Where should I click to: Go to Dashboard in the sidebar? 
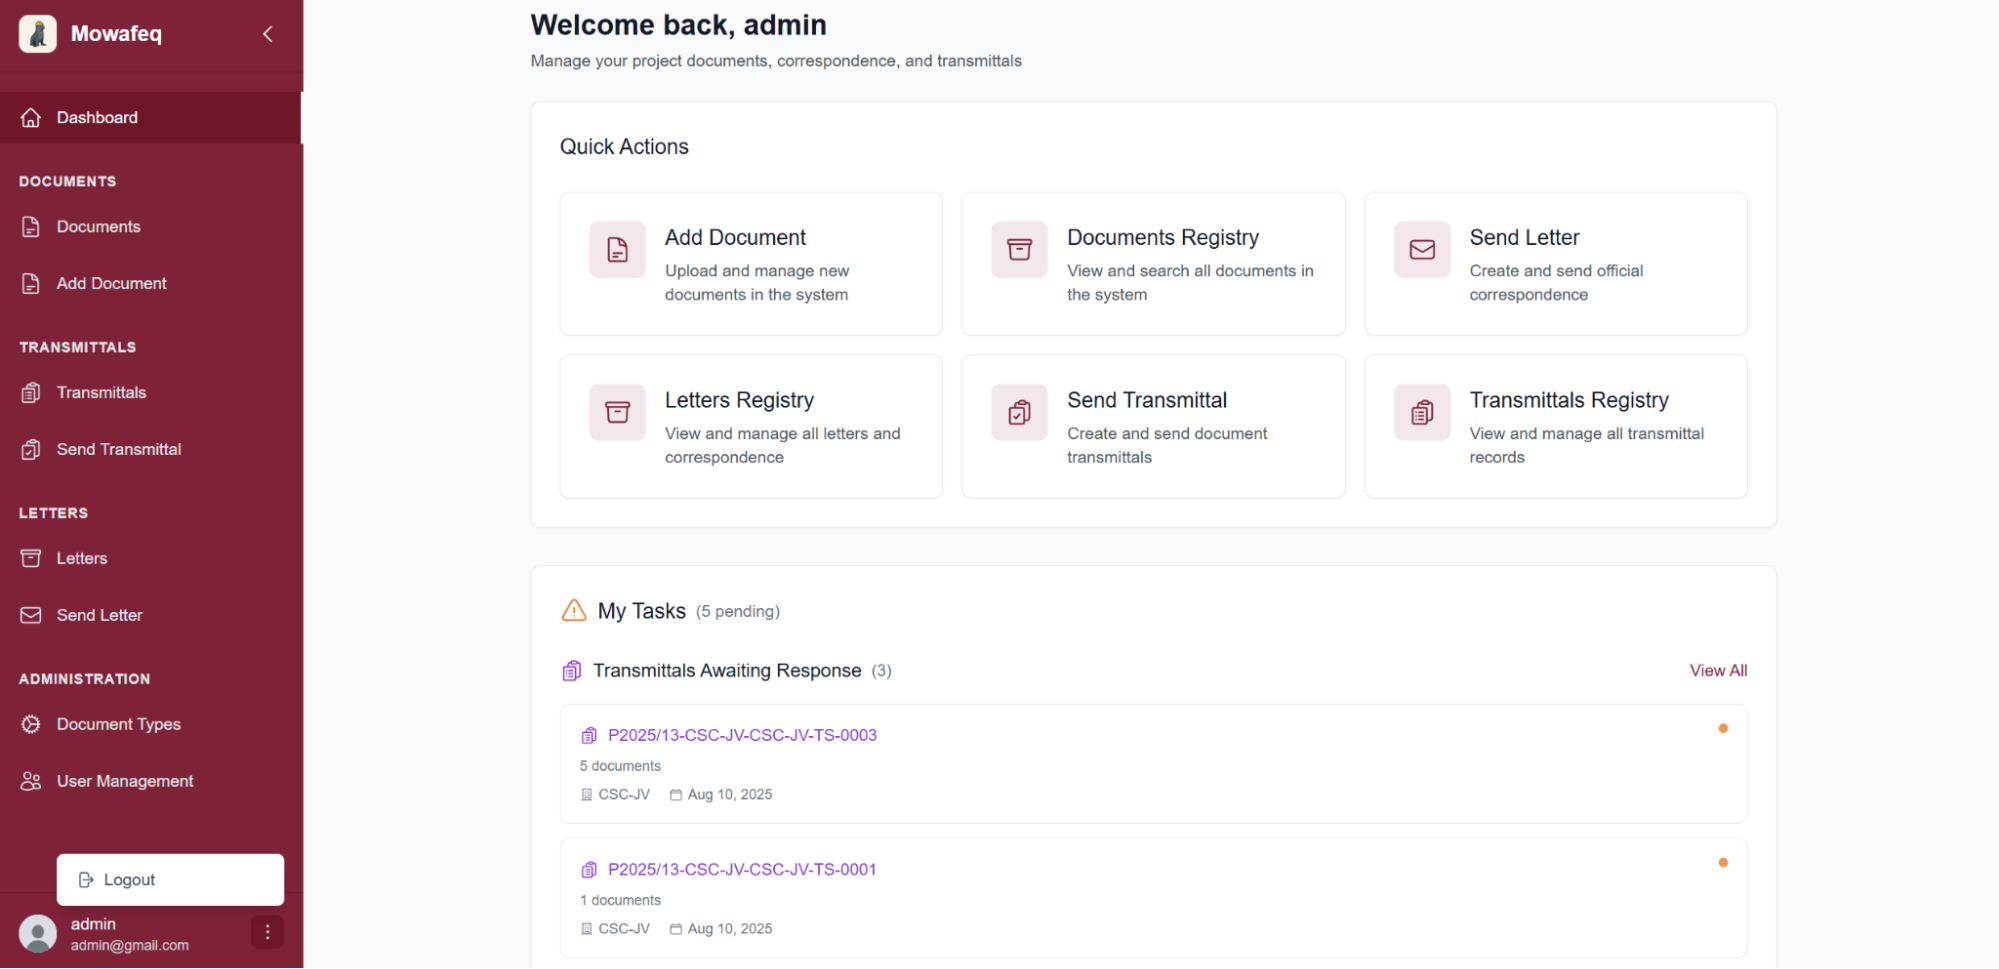click(x=97, y=118)
